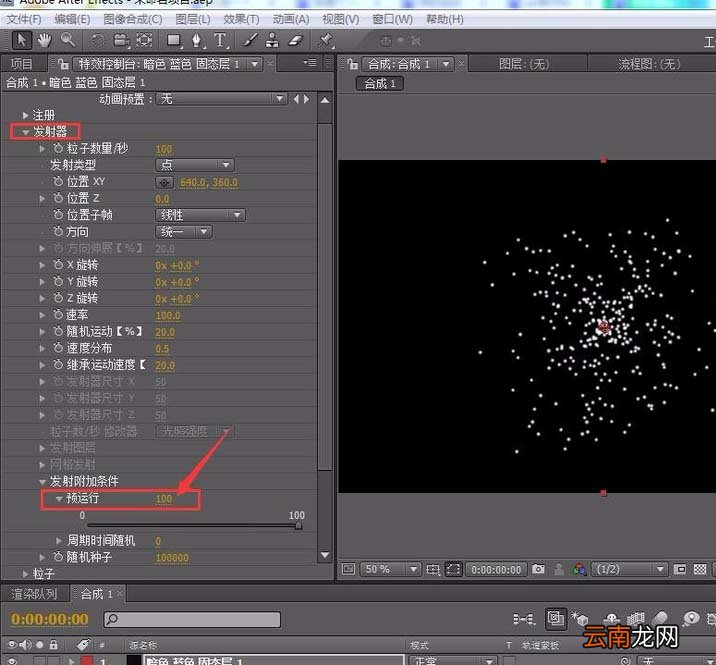Collapse 发射附加条件 section
The width and height of the screenshot is (716, 665).
tap(42, 482)
